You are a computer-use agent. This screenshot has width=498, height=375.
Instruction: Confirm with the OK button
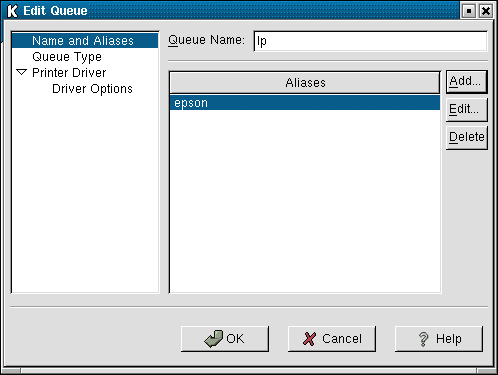click(225, 339)
